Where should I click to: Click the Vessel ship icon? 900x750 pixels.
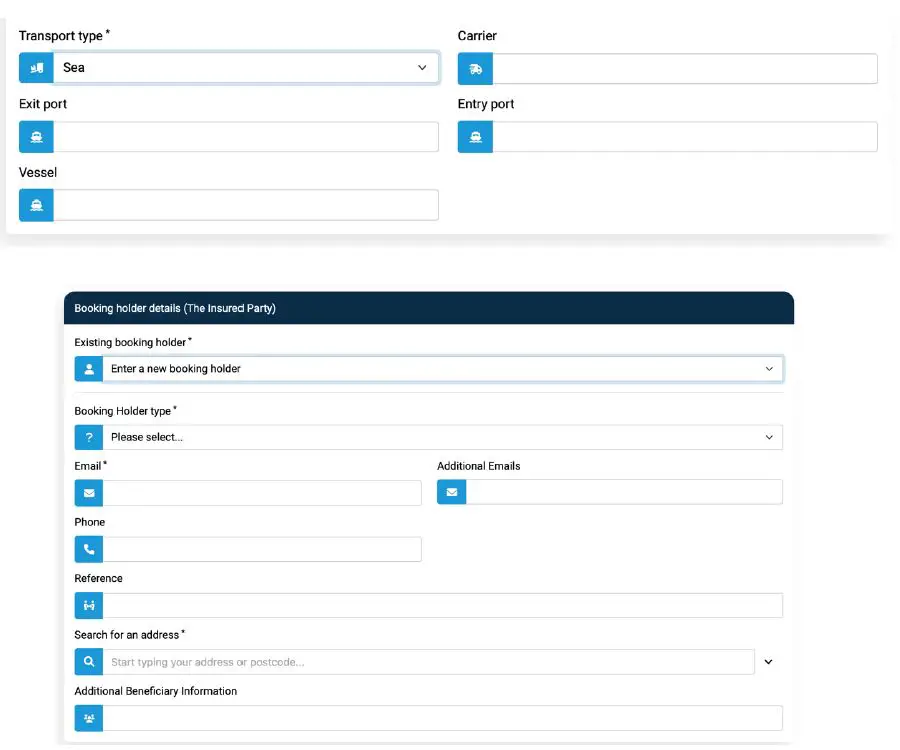(x=36, y=204)
